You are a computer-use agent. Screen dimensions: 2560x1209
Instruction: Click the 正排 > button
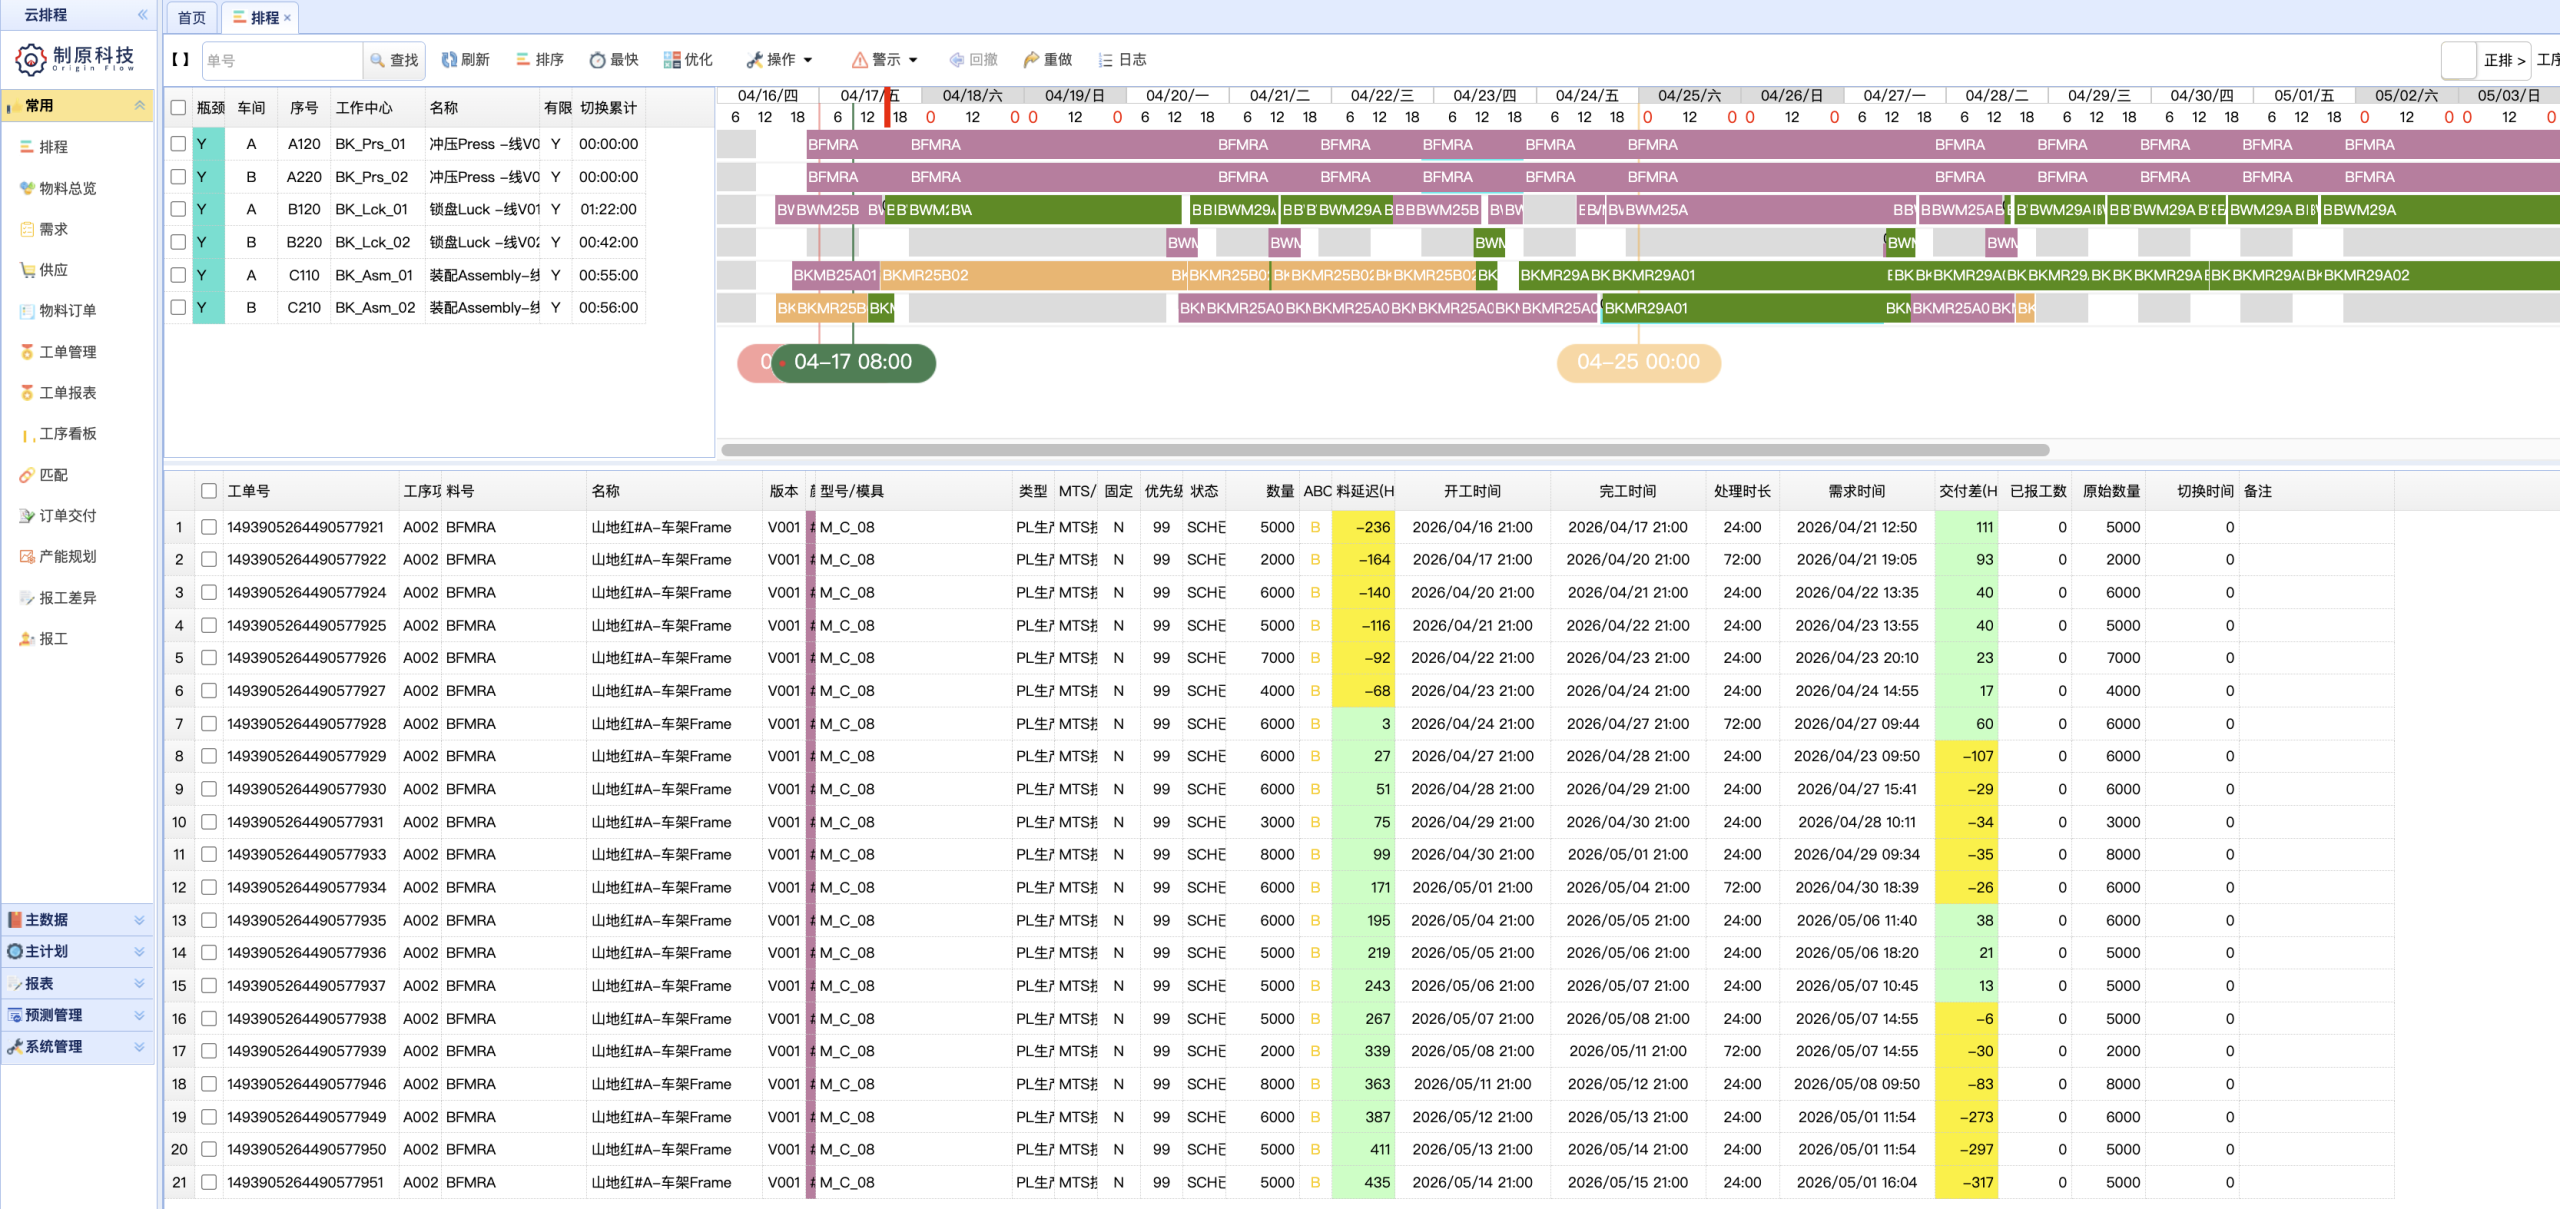tap(2504, 60)
